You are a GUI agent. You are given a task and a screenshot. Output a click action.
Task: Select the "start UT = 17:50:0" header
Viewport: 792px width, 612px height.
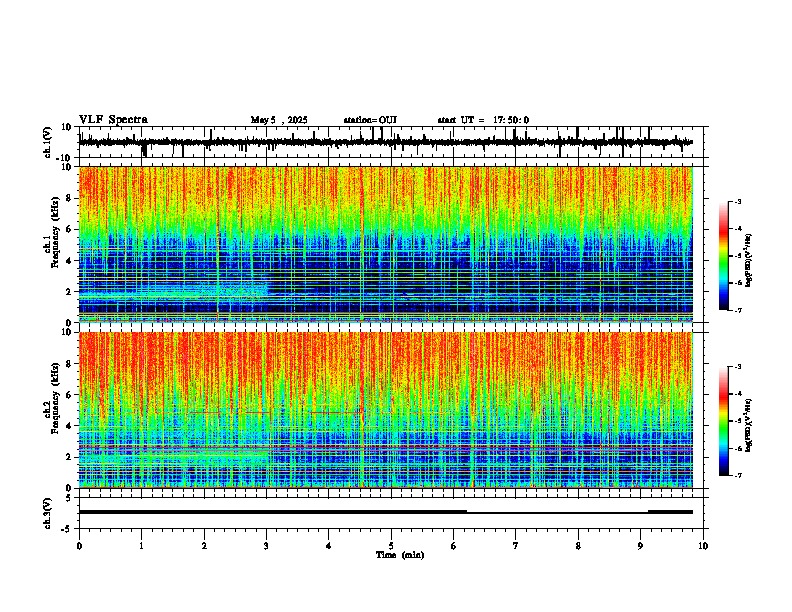click(x=483, y=120)
